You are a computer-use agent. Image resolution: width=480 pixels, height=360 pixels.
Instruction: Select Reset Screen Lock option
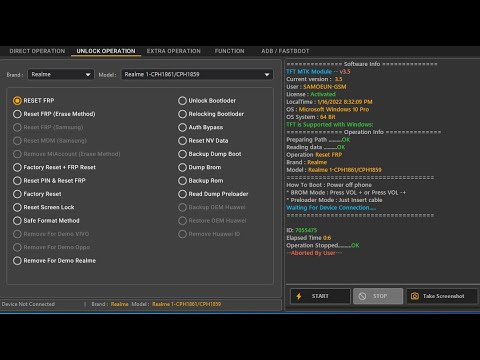pyautogui.click(x=44, y=207)
